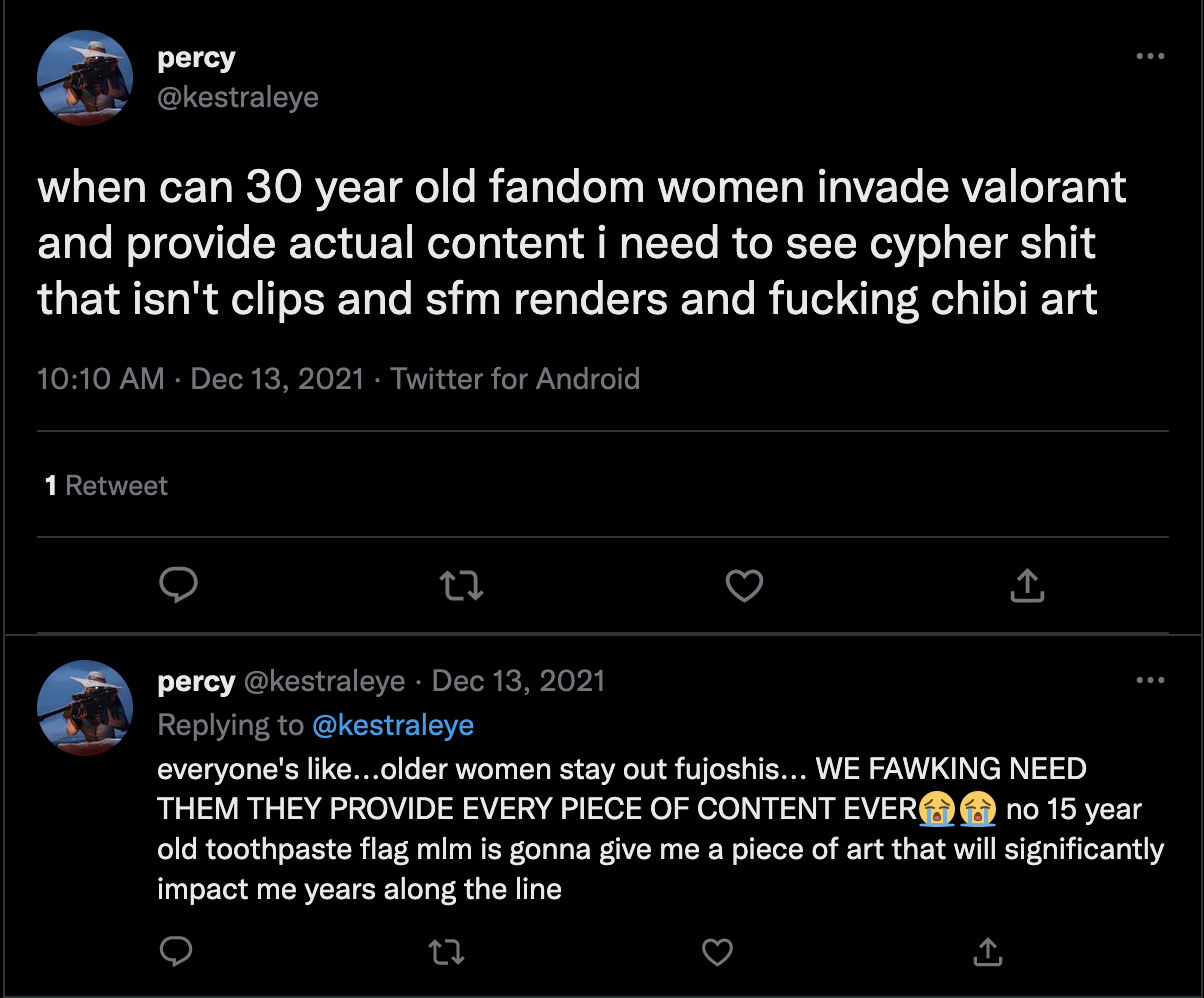Open more options for main tweet
1204x998 pixels.
point(1151,57)
